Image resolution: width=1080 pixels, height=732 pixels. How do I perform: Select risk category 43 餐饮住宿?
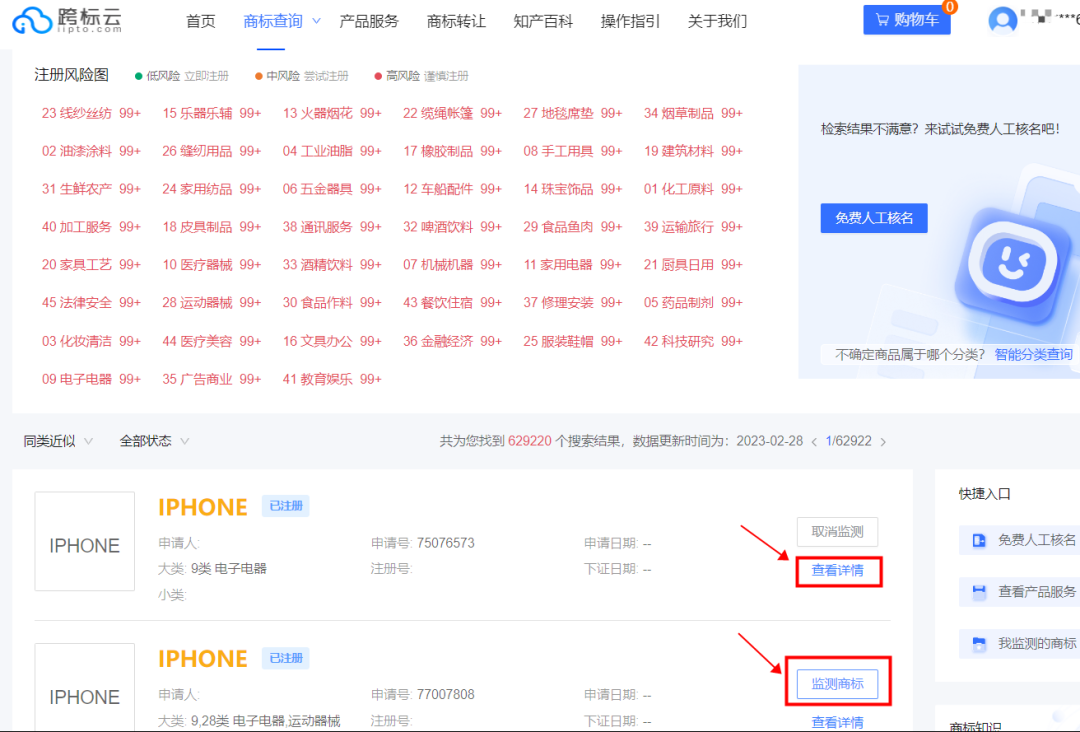[x=453, y=302]
